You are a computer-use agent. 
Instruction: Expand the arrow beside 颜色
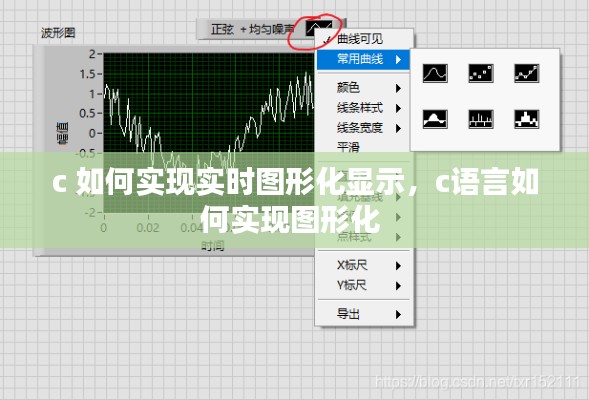(398, 88)
